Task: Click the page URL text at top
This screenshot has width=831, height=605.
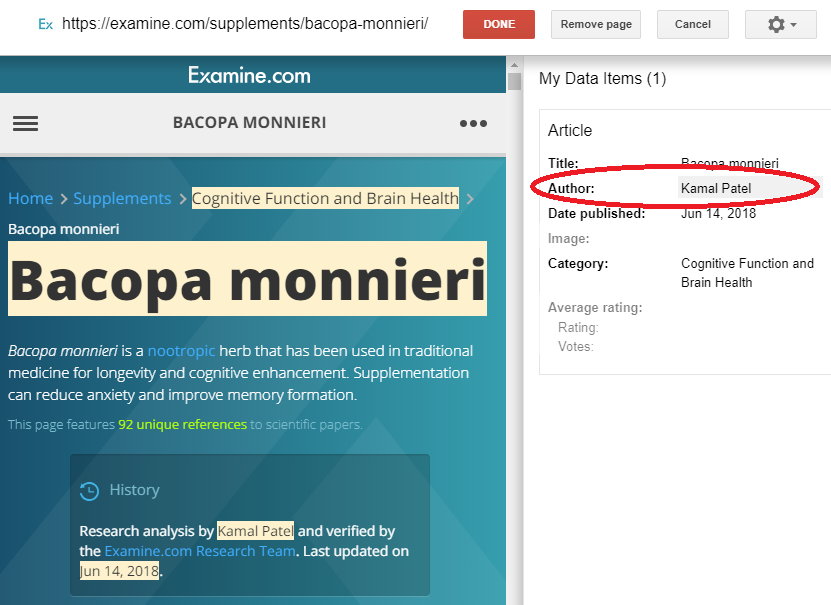Action: coord(245,24)
